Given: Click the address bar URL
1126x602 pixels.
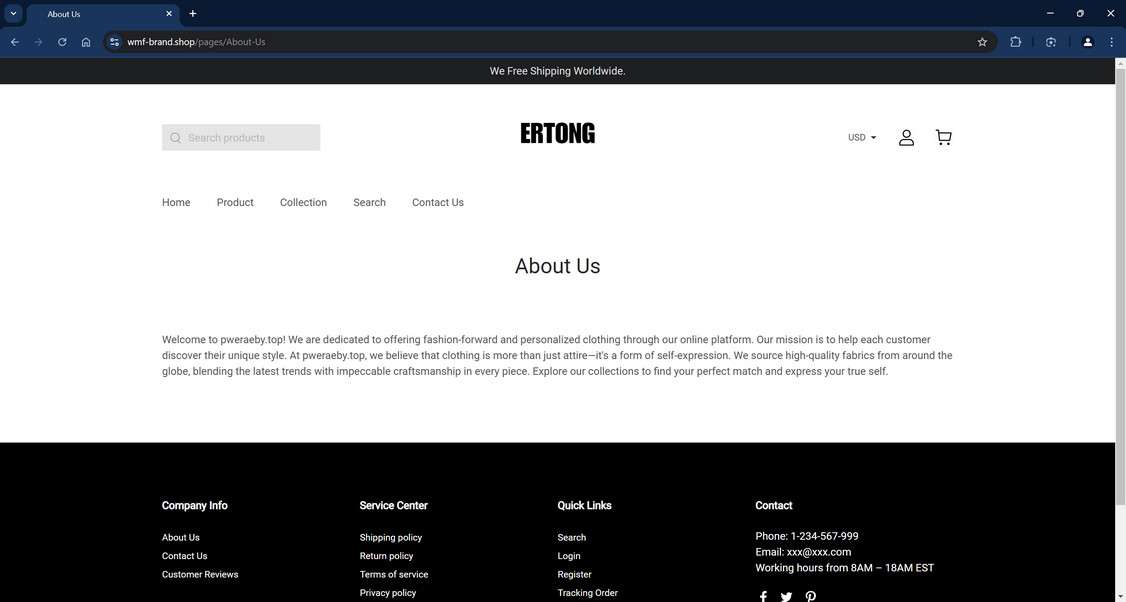Looking at the screenshot, I should 196,42.
